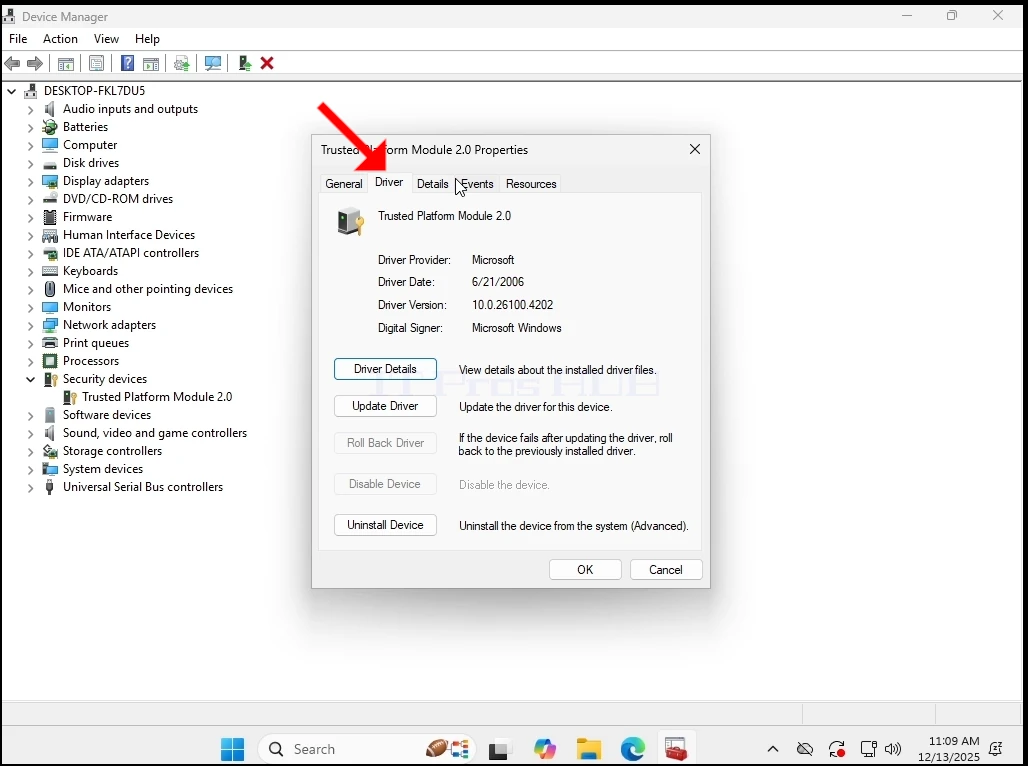This screenshot has width=1028, height=766.
Task: Select the Mice and other pointing devices row
Action: (x=148, y=289)
